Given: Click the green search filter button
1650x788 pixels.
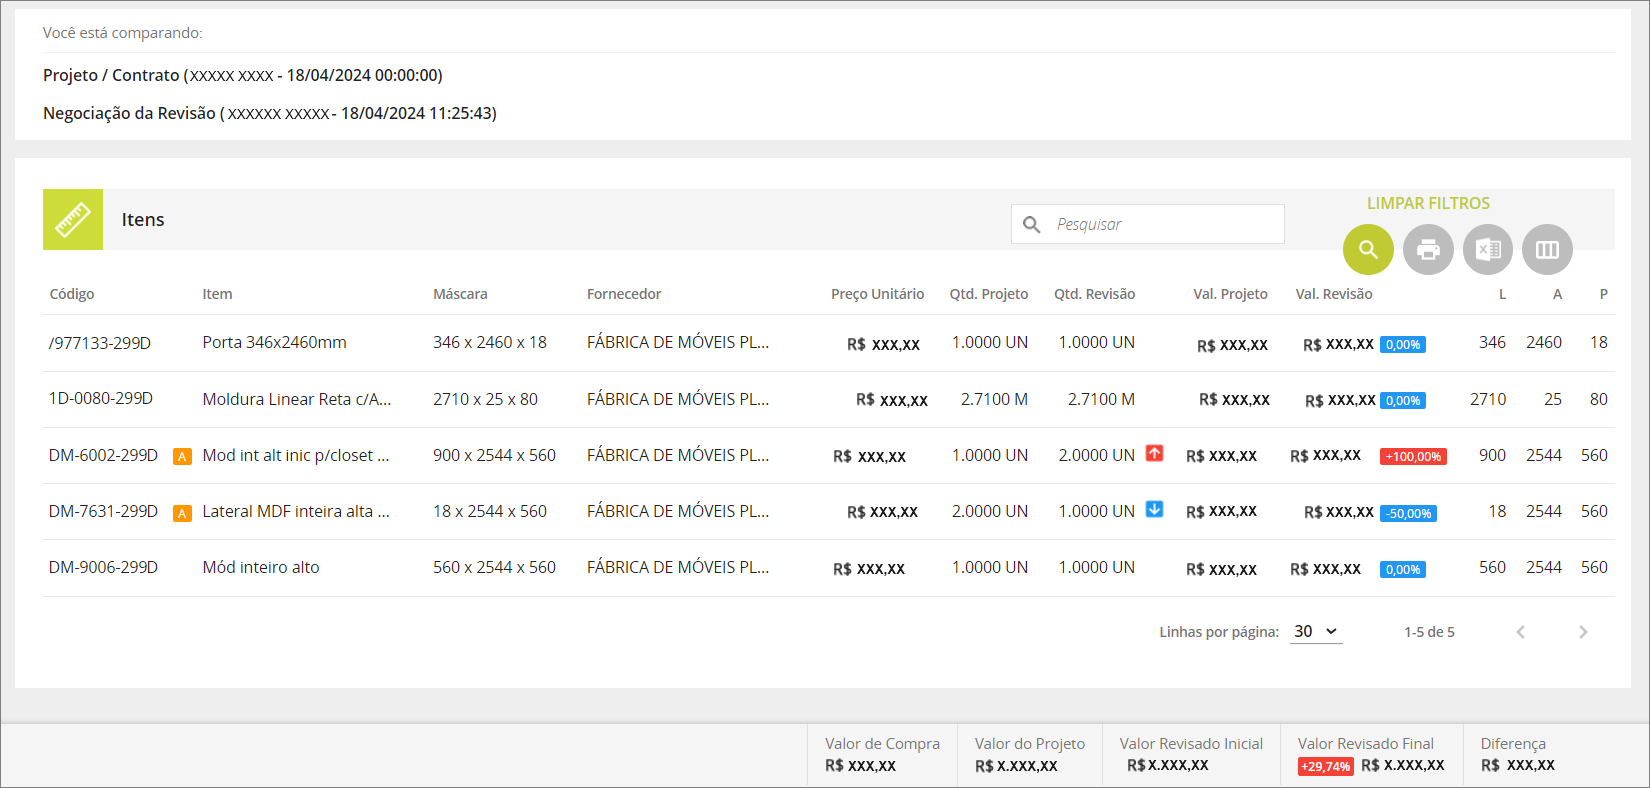Looking at the screenshot, I should pos(1368,249).
